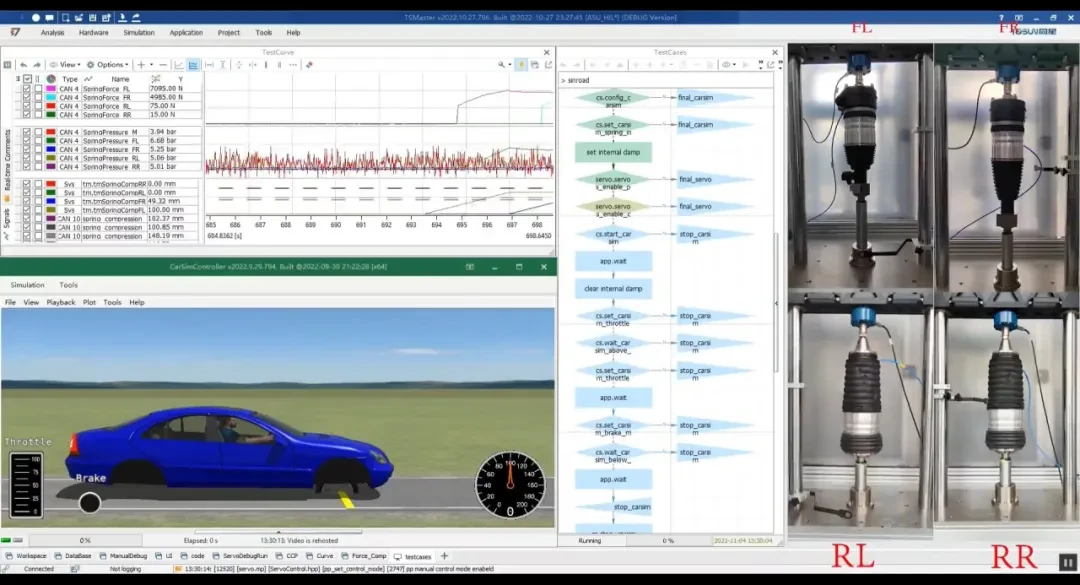Click the pause button on the camera view
The height and width of the screenshot is (585, 1080).
click(x=1068, y=562)
